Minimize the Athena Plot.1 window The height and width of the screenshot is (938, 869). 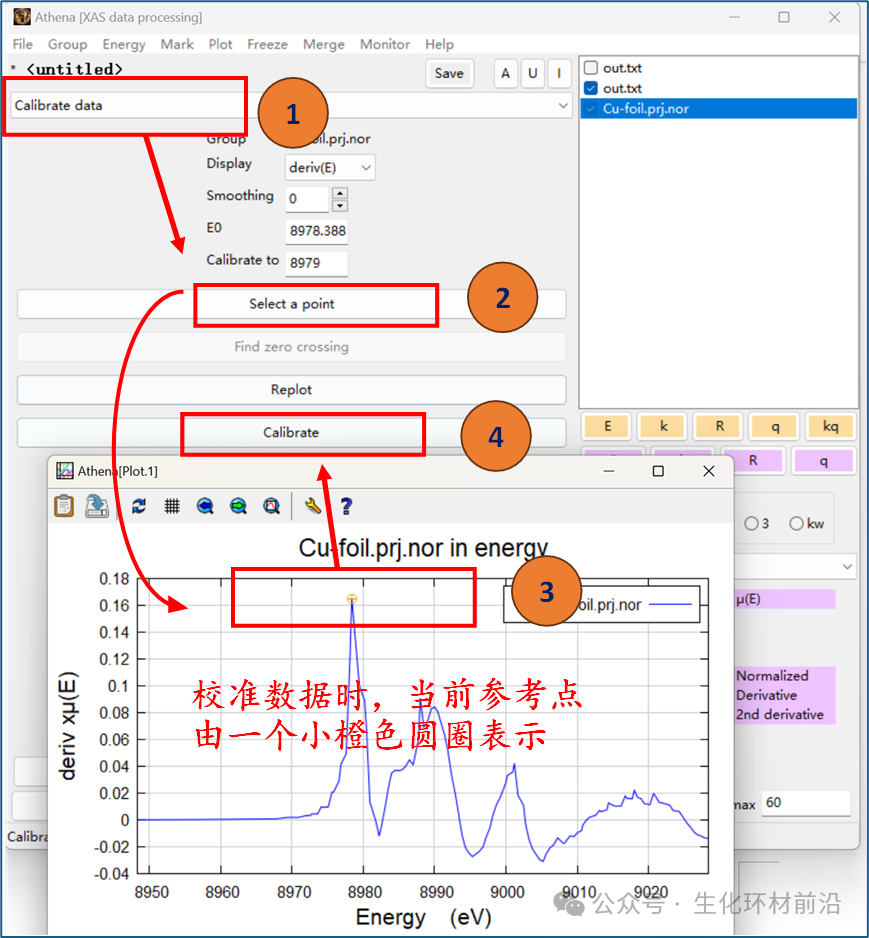tap(609, 471)
